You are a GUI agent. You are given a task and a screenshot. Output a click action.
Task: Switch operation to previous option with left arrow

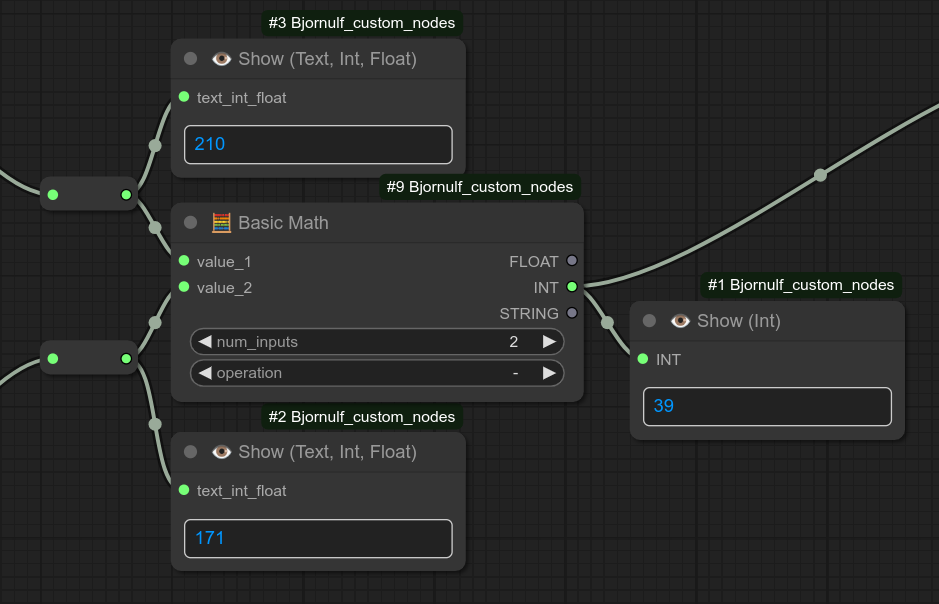205,373
